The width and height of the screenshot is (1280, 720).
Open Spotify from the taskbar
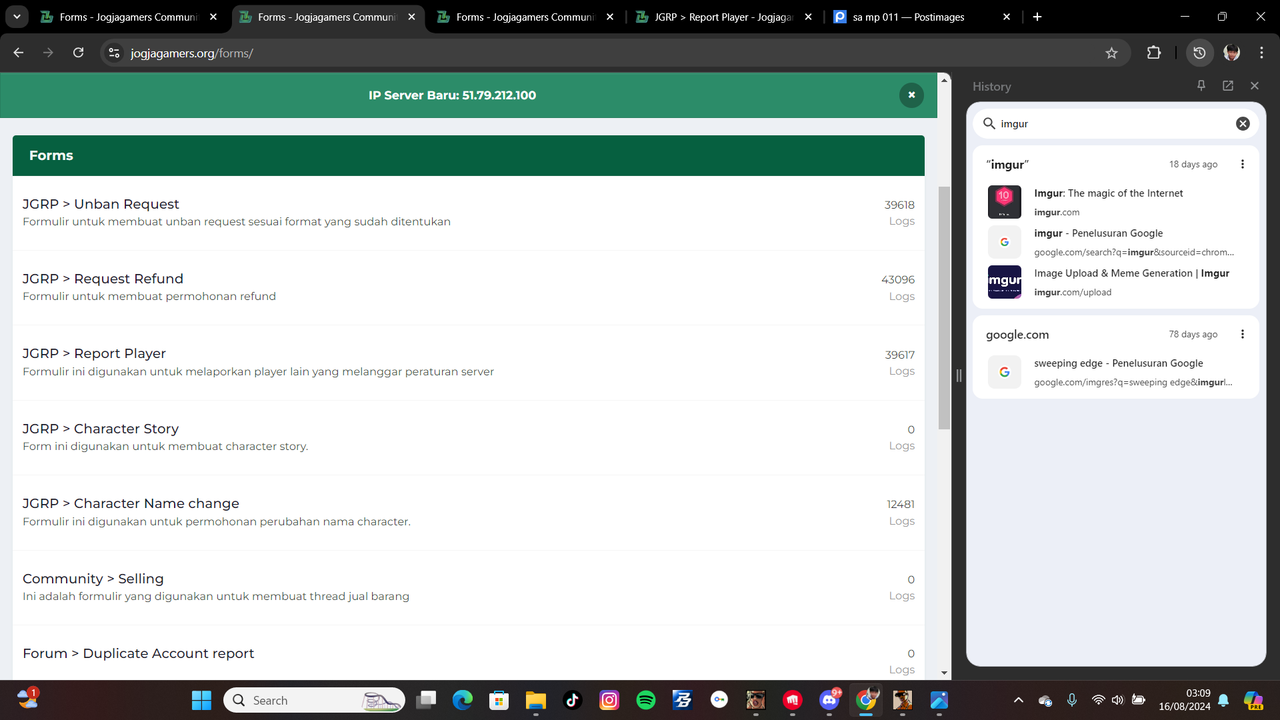click(x=646, y=700)
